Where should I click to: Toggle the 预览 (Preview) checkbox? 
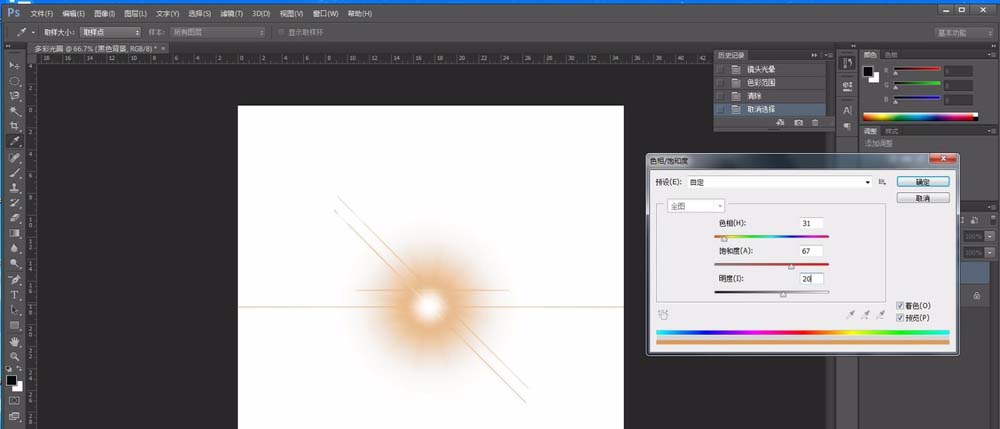click(x=901, y=317)
